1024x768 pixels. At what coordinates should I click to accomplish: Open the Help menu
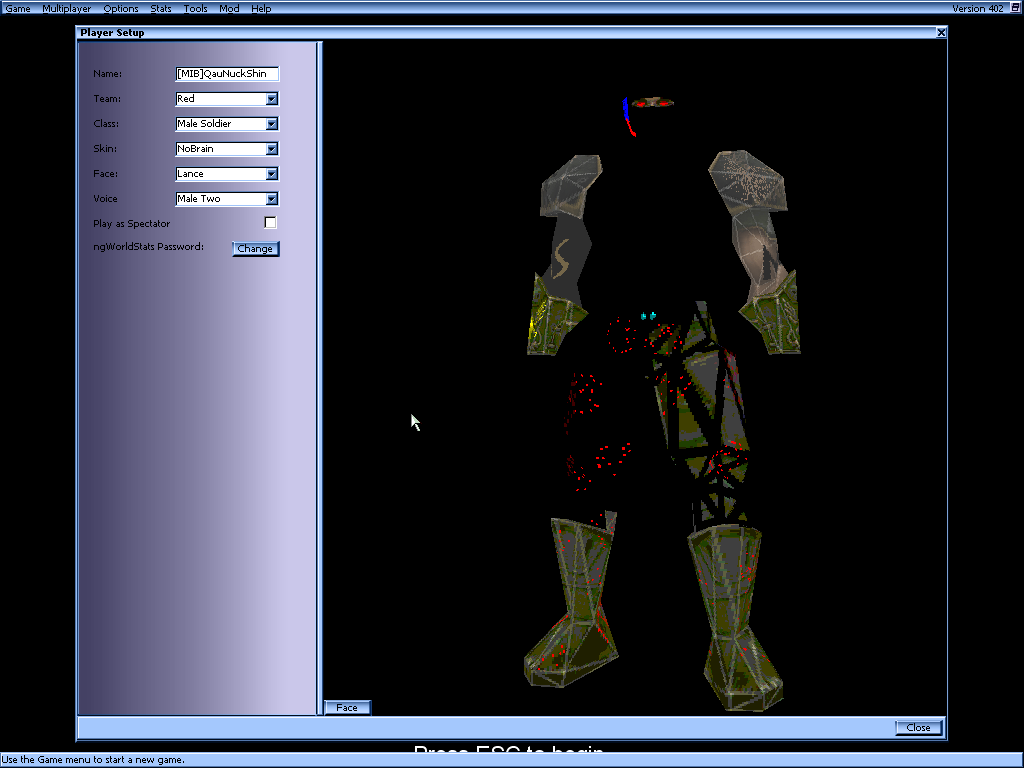tap(261, 8)
